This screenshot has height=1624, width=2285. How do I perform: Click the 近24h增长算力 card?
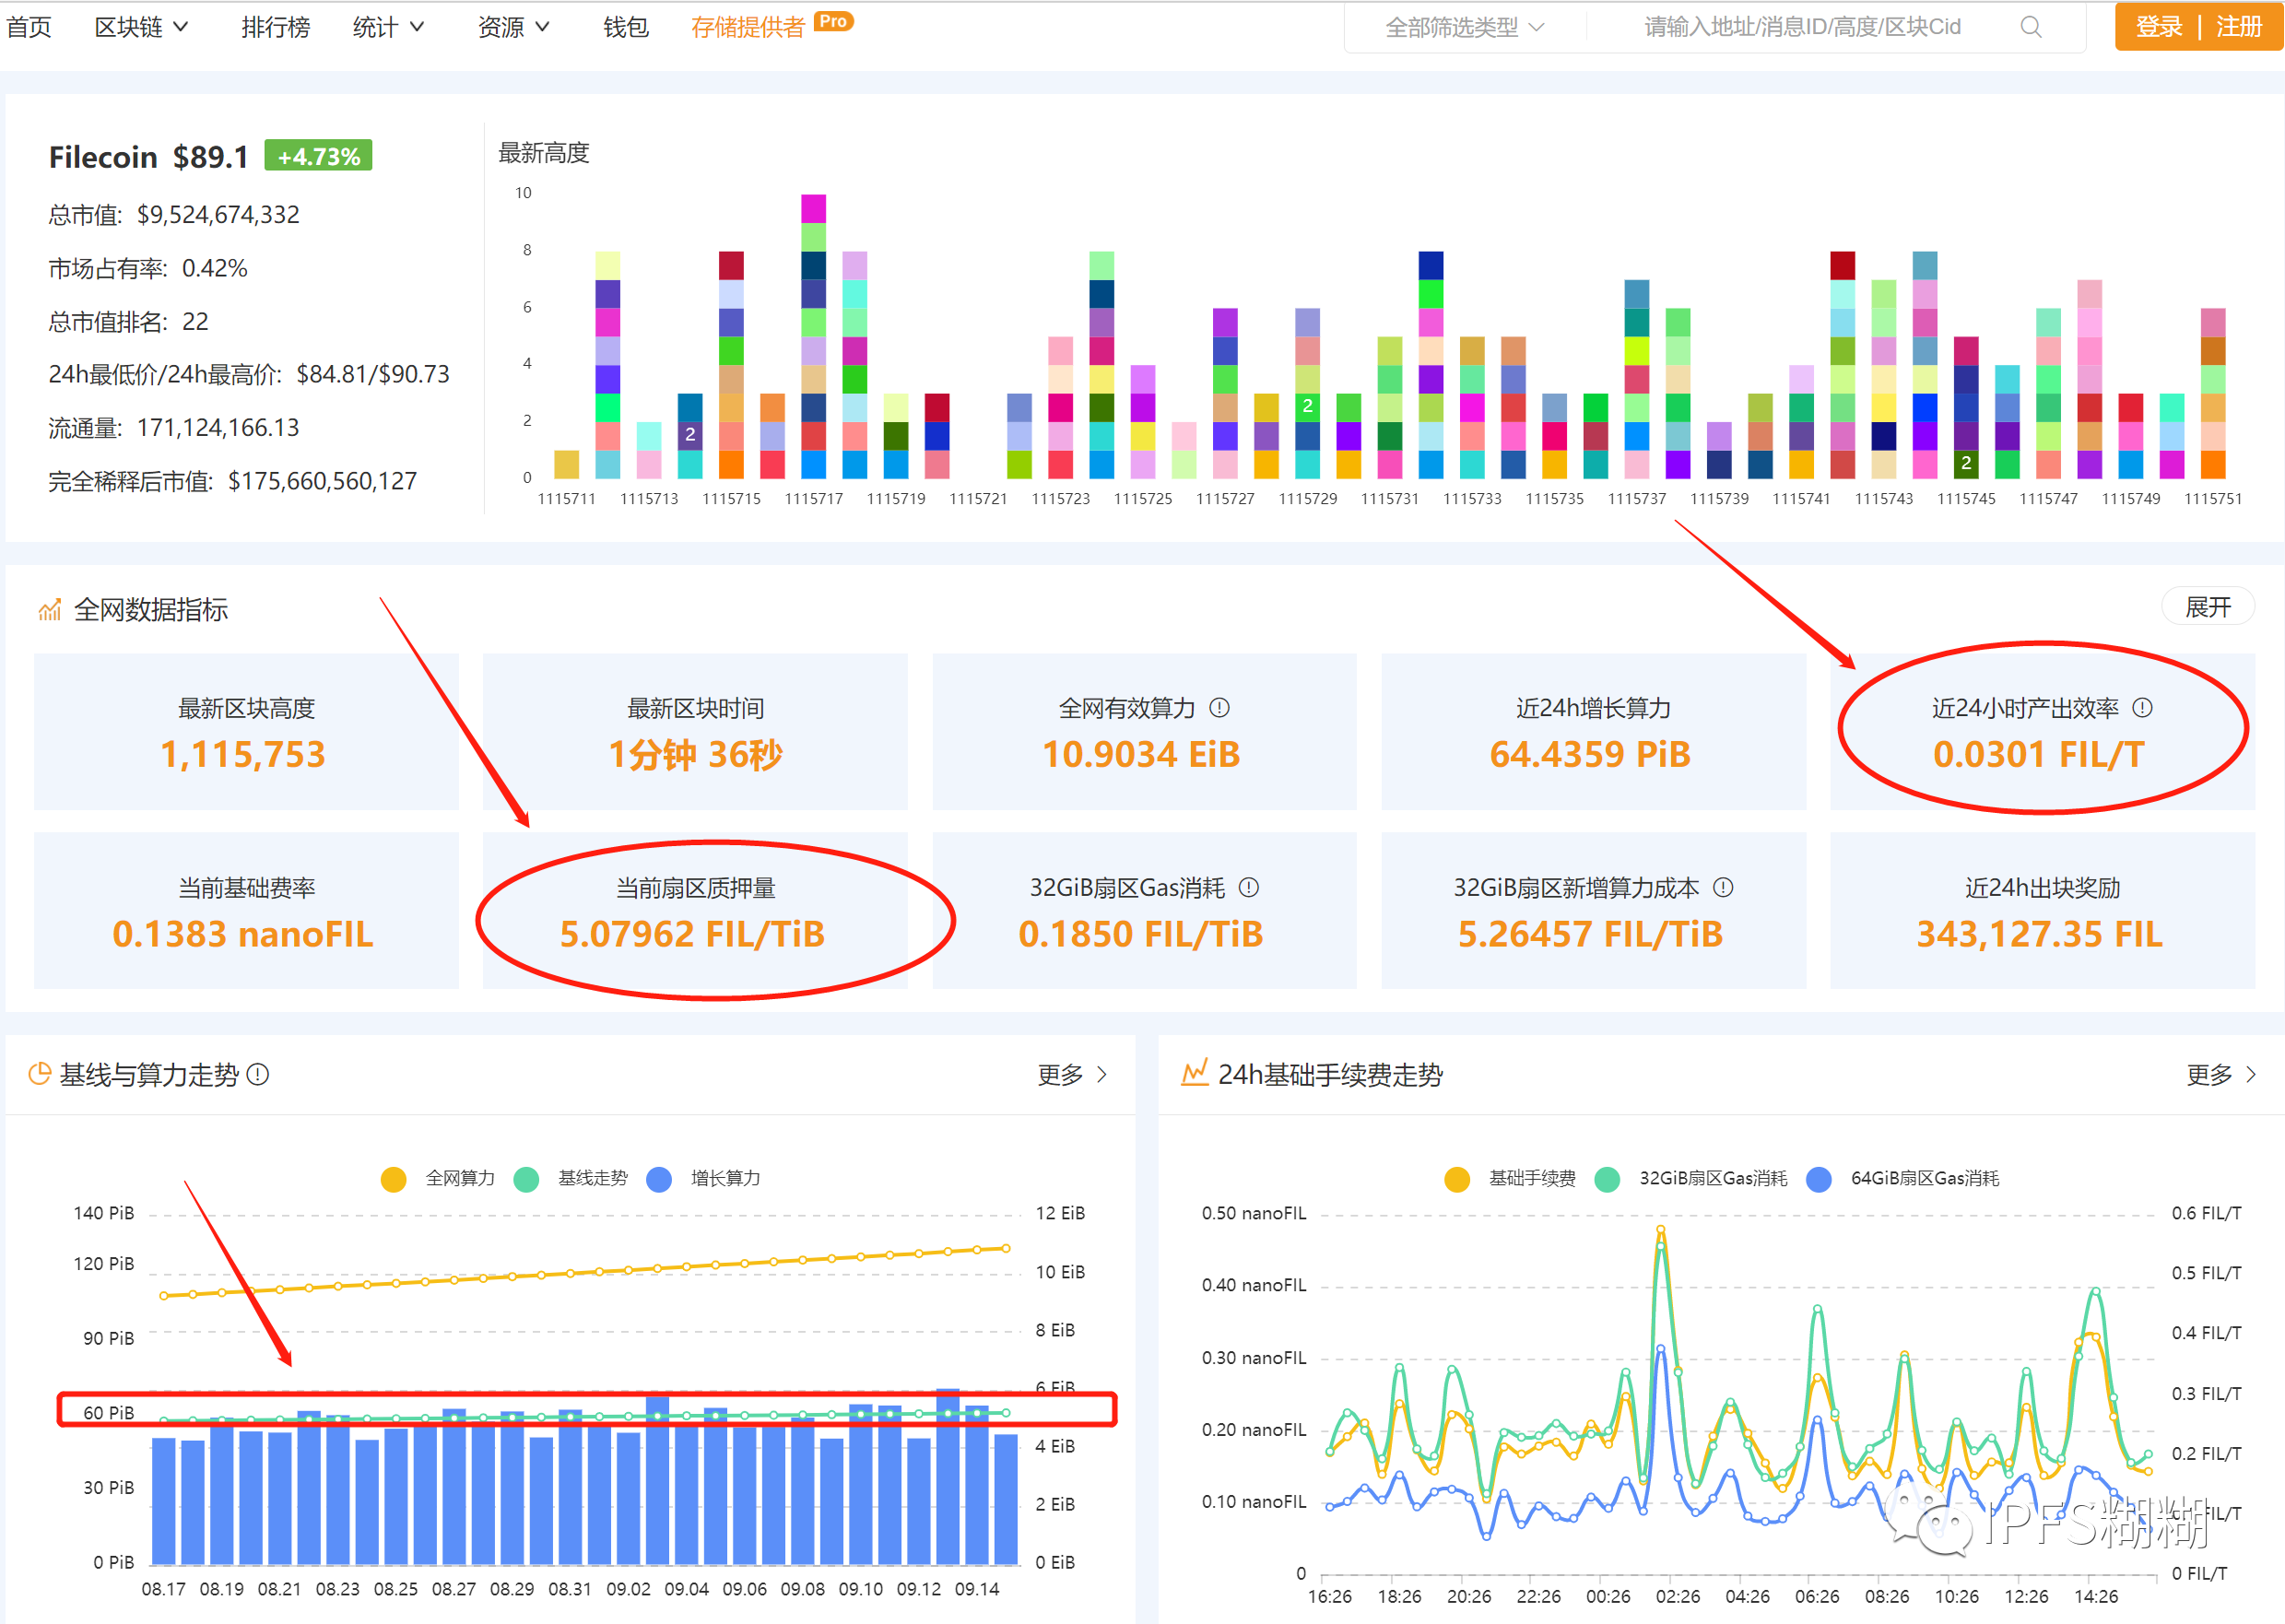pyautogui.click(x=1593, y=732)
